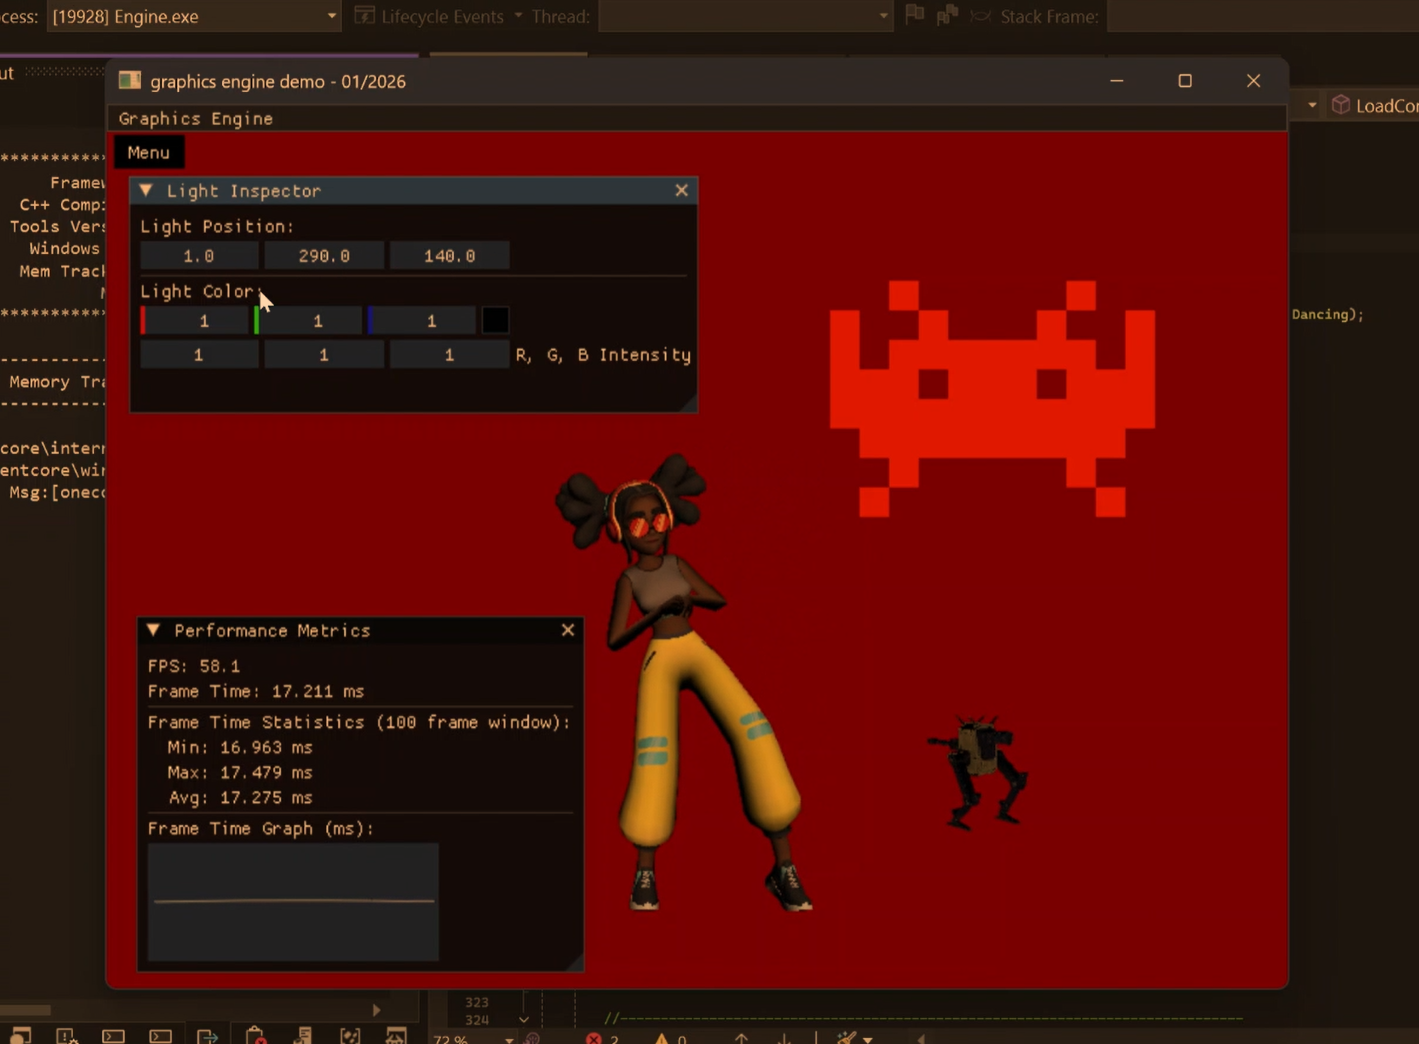Image resolution: width=1419 pixels, height=1044 pixels.
Task: Click the flag icon beside Thread dropdown
Action: [x=914, y=15]
